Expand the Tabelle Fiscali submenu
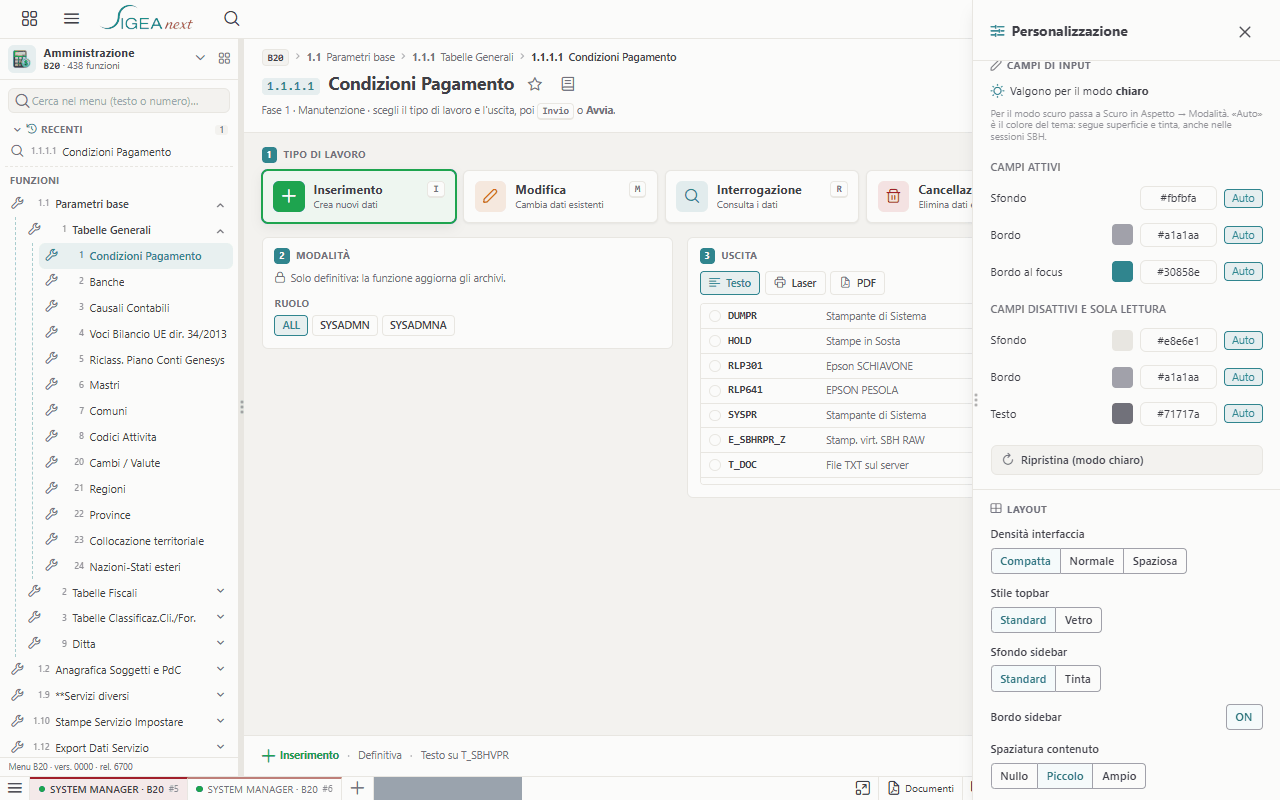 tap(220, 592)
